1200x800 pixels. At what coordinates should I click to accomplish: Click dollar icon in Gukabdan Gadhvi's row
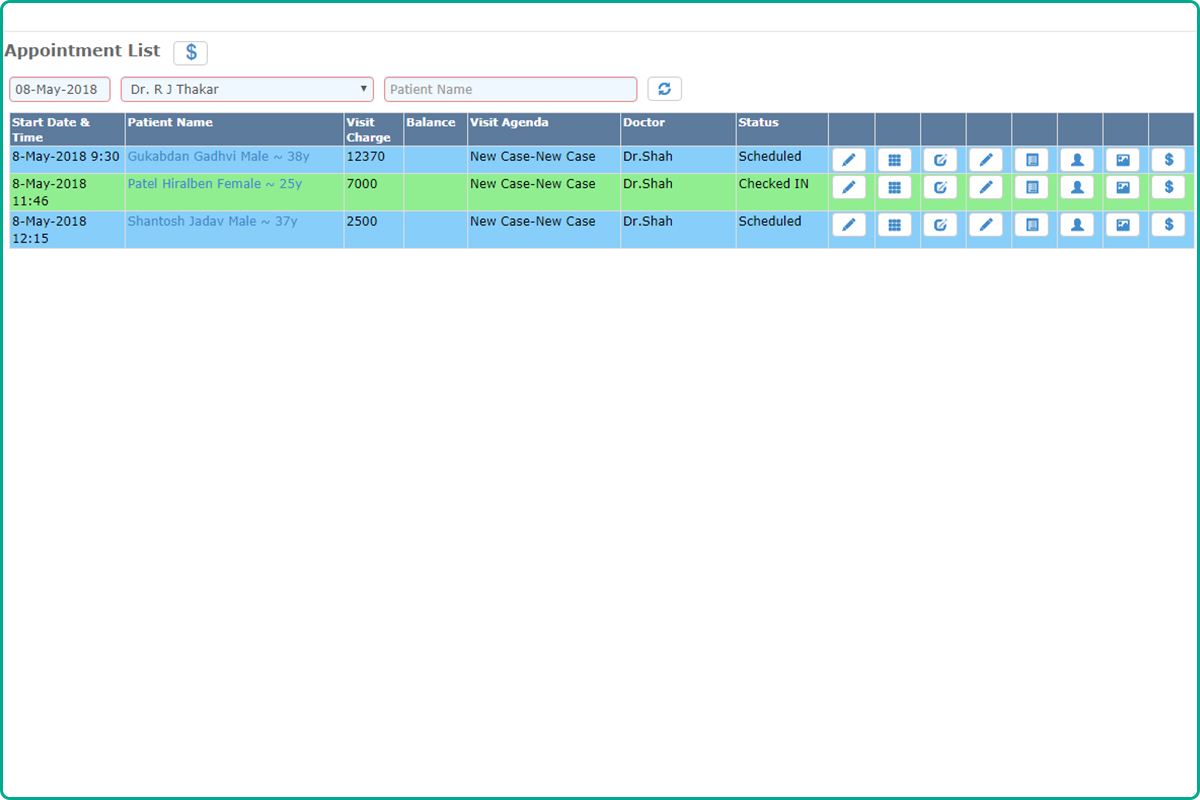point(1168,160)
